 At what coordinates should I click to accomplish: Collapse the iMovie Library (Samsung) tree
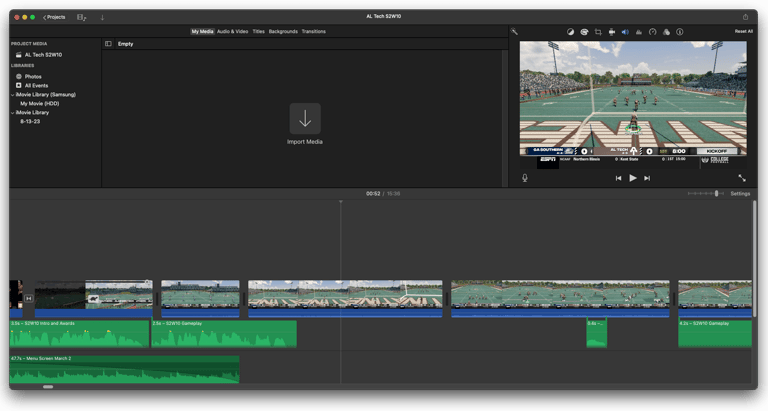[13, 95]
